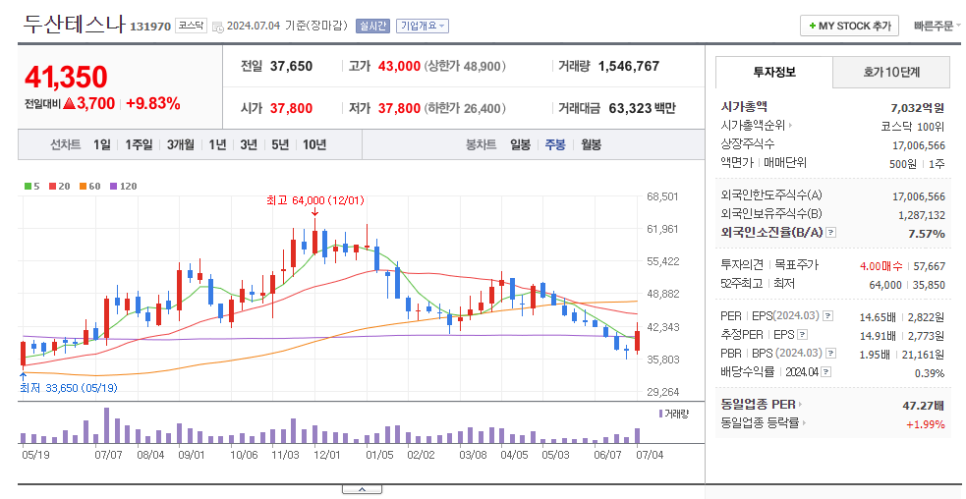Image resolution: width=966 pixels, height=499 pixels.
Task: Open the 동일업종 등락률 link
Action: coord(763,423)
